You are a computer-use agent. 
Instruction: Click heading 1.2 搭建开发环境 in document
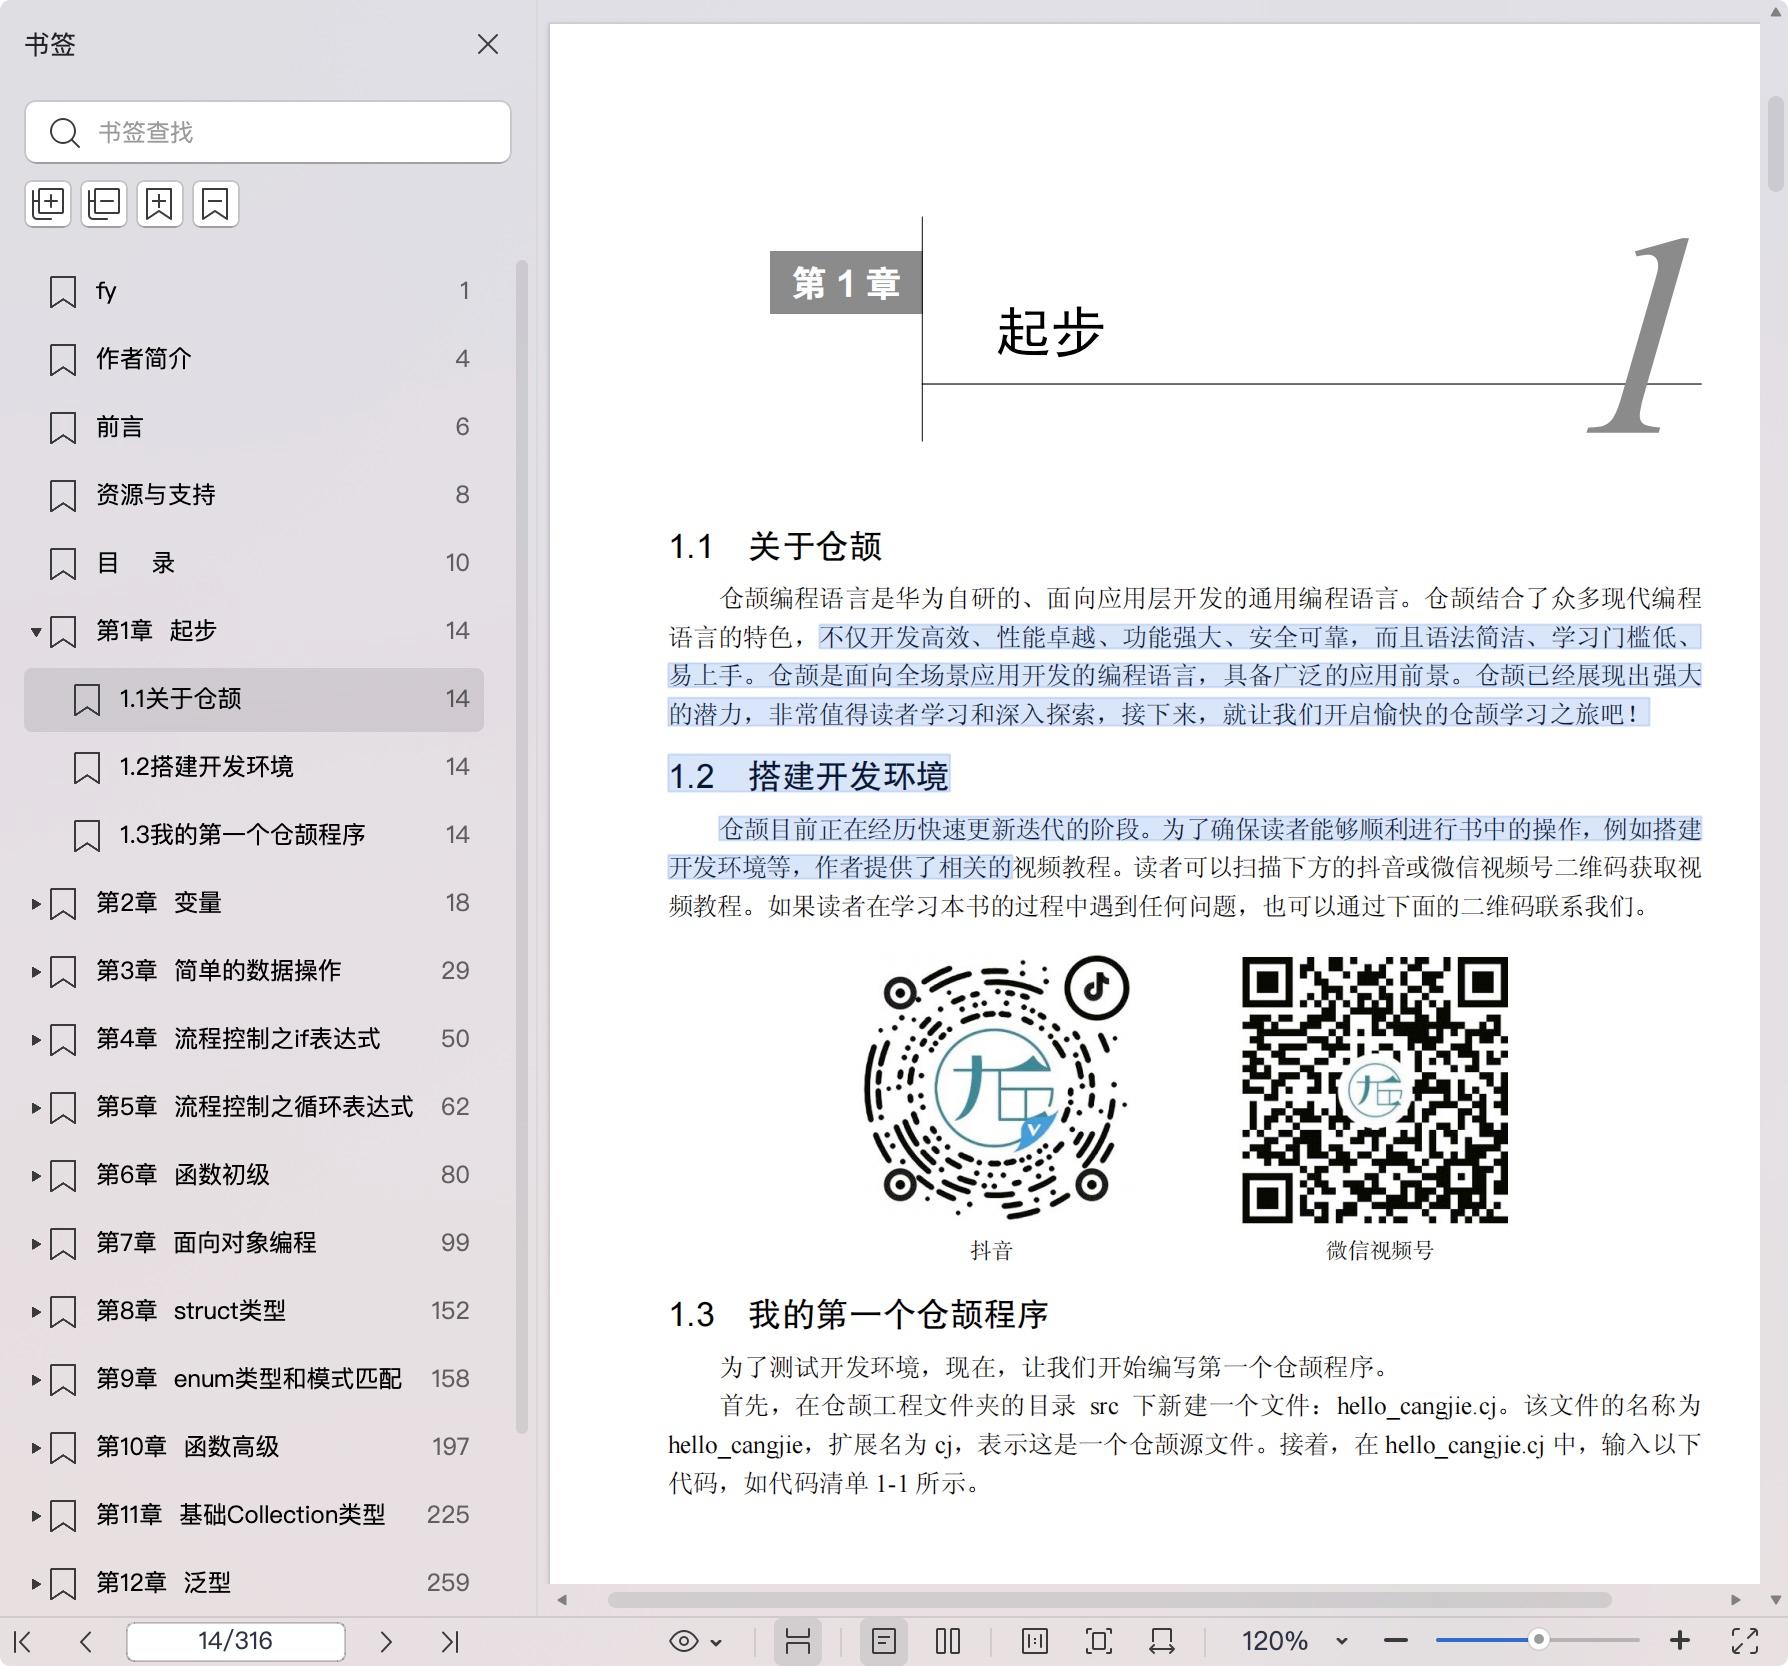808,775
